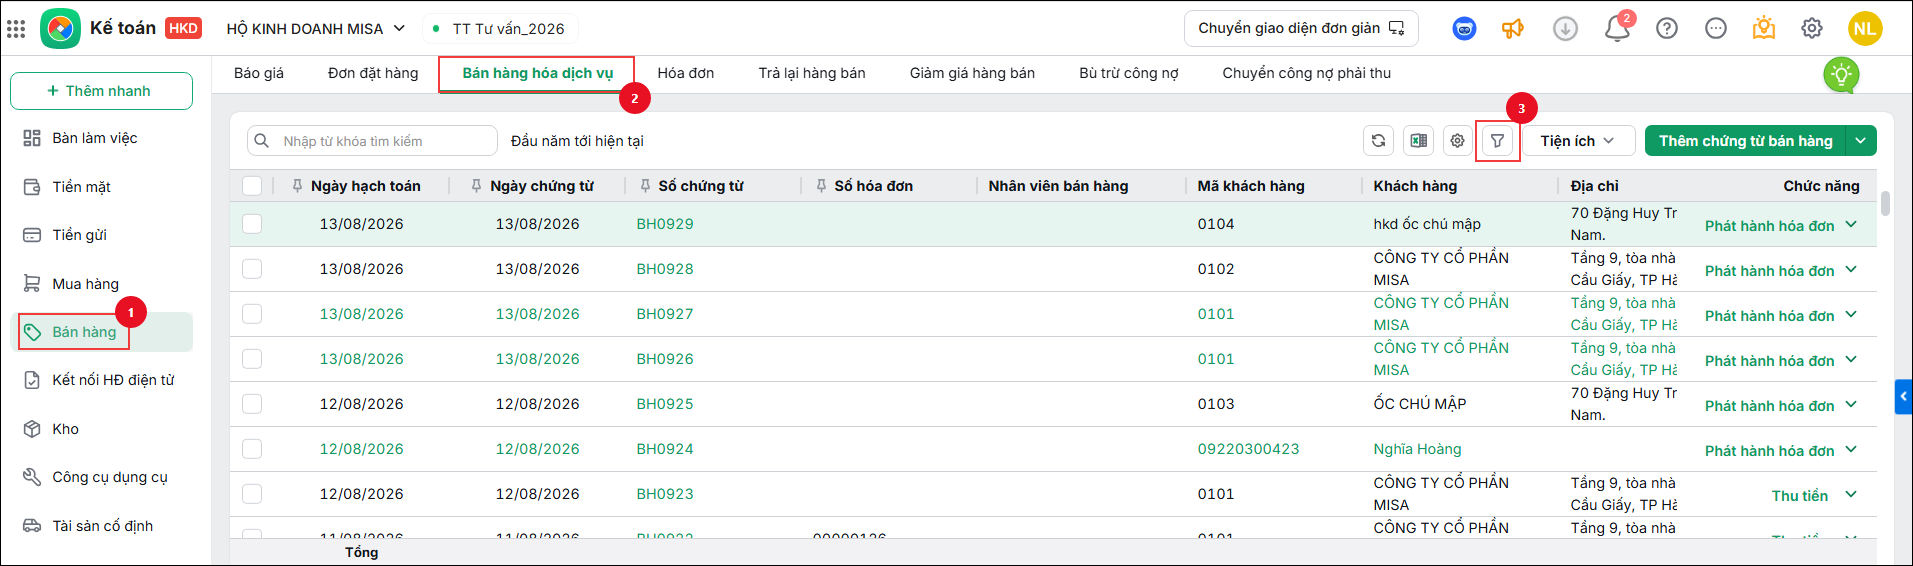This screenshot has width=1913, height=566.
Task: Expand arrow beside Thêm chứng từ bán hàng
Action: pos(1861,141)
